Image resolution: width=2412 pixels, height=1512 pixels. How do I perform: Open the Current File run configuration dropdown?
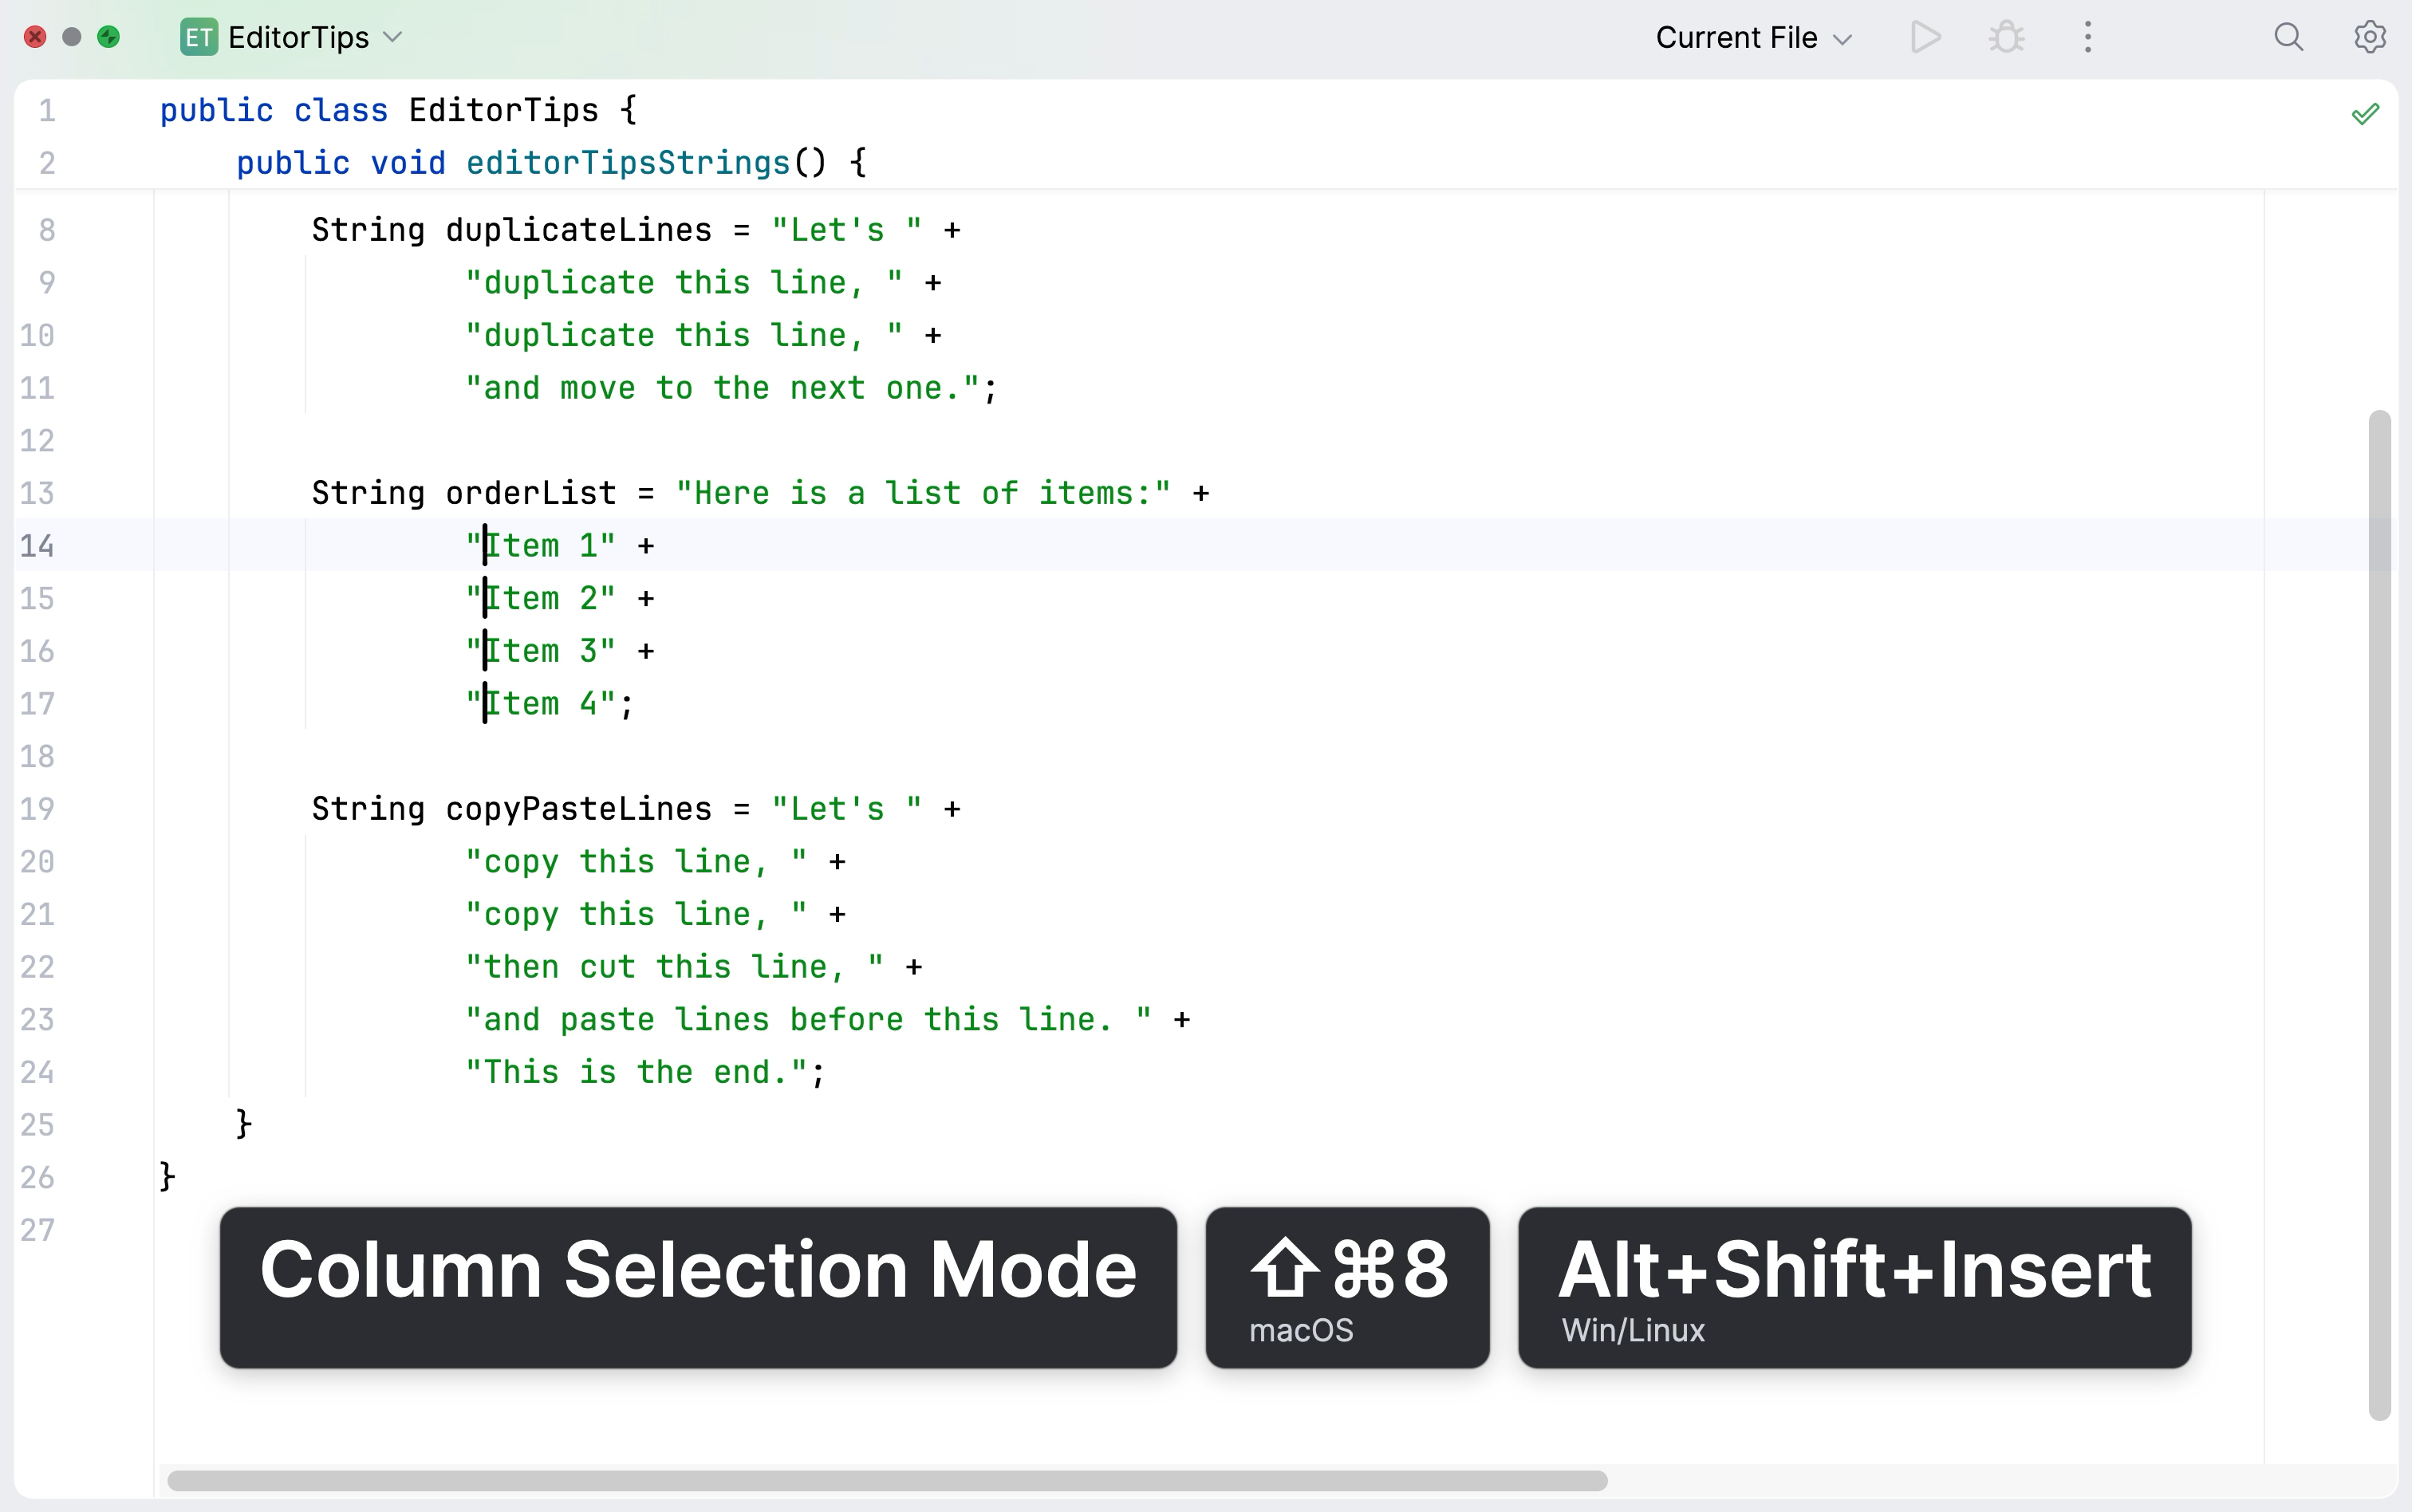pos(1754,38)
